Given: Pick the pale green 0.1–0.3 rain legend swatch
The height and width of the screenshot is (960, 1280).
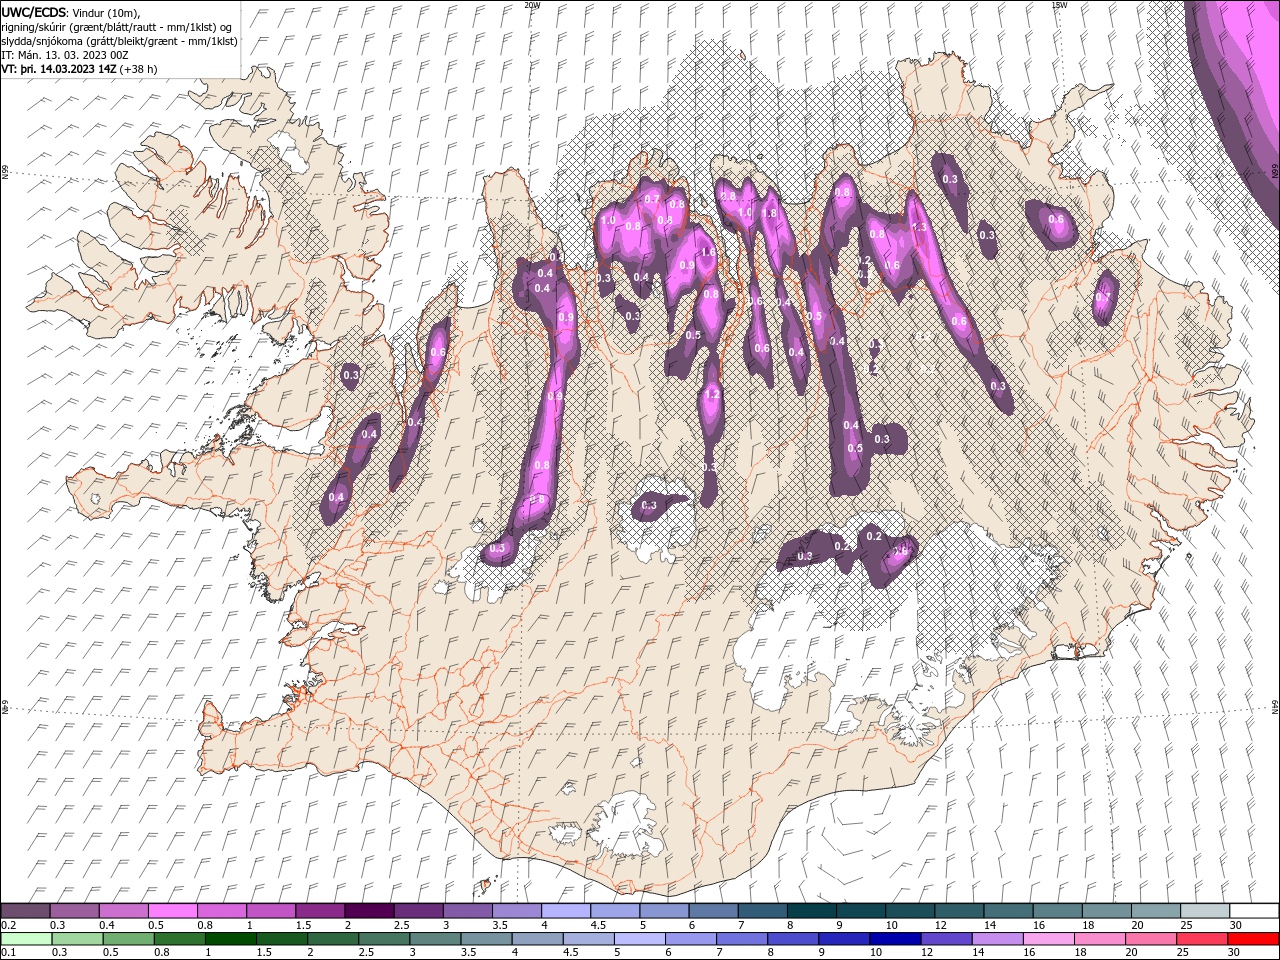Looking at the screenshot, I should [25, 938].
